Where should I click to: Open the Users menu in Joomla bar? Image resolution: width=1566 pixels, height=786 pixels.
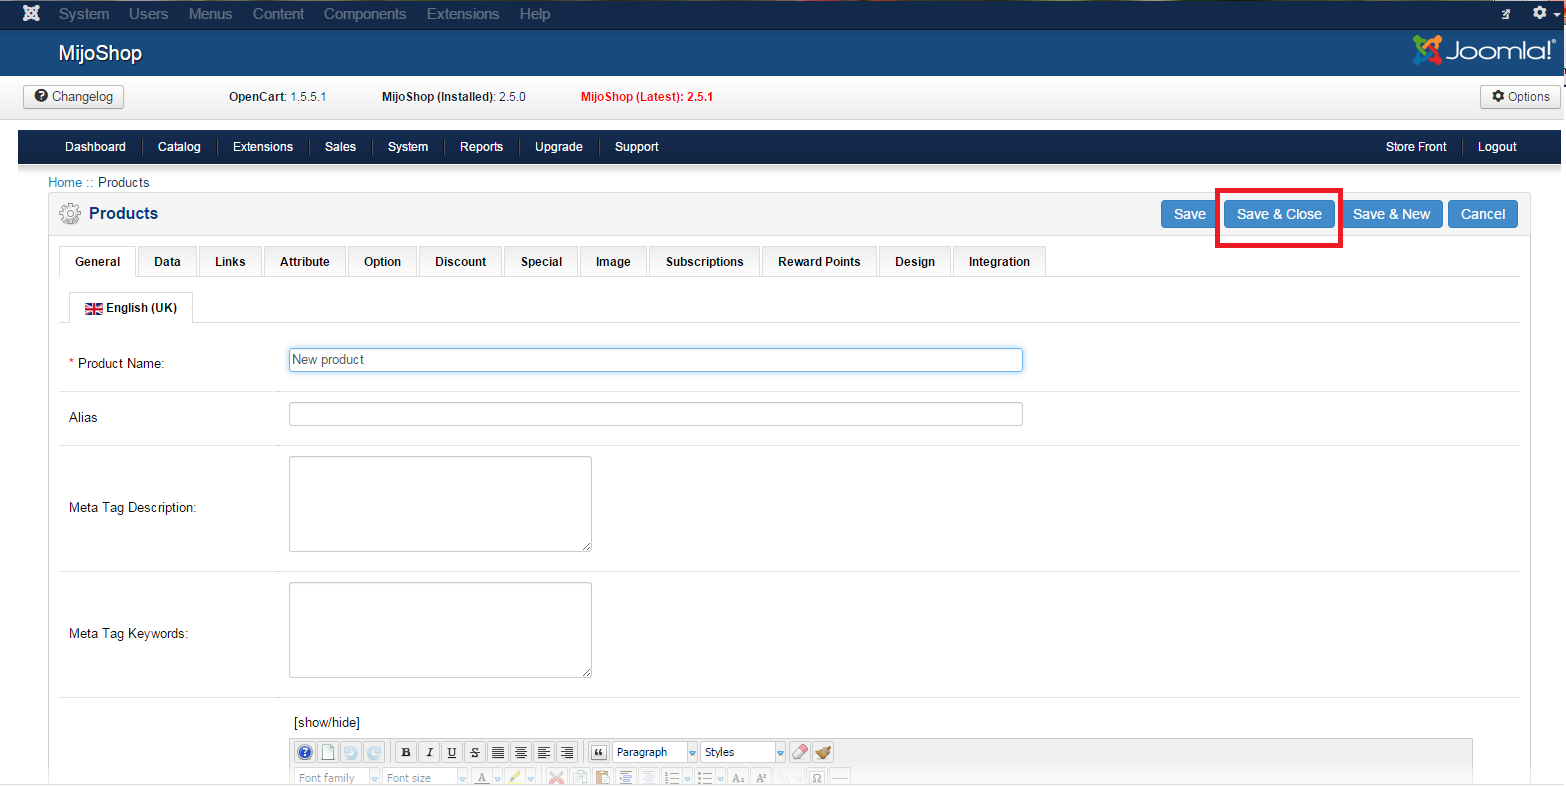148,14
